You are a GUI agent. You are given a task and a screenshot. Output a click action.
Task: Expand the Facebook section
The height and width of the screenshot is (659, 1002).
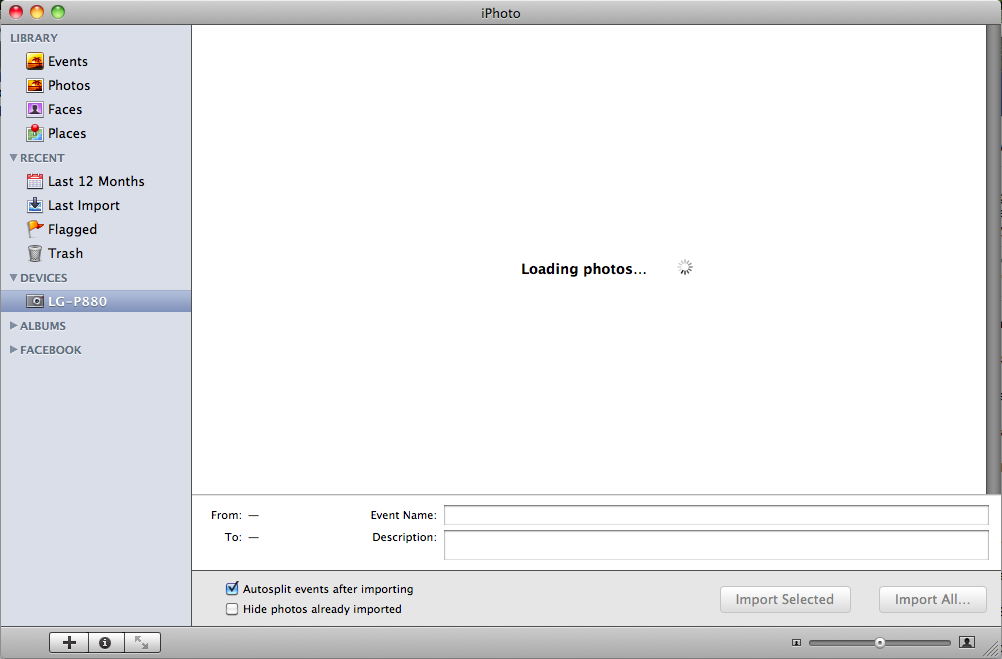coord(13,350)
